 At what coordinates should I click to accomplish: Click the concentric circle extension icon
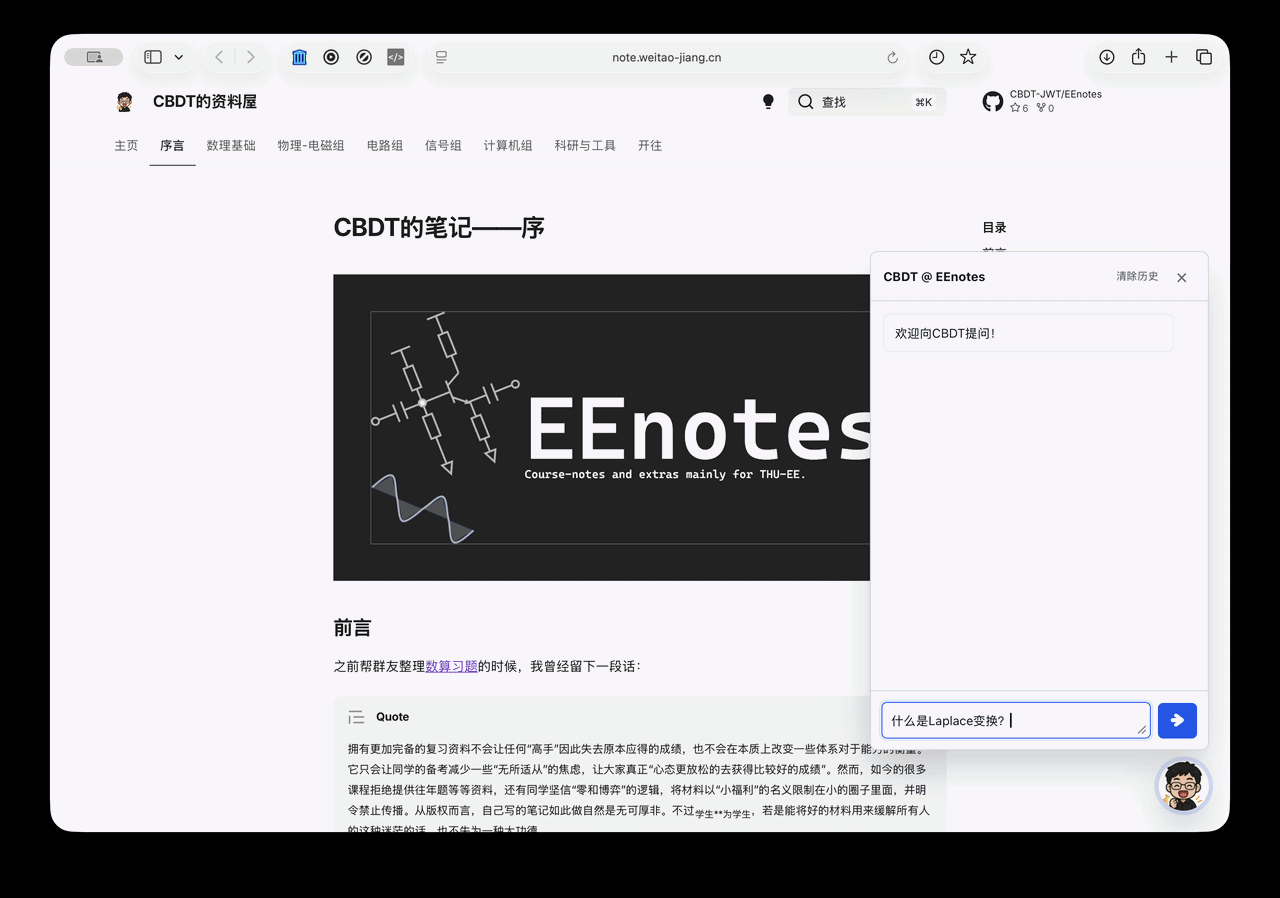(331, 57)
